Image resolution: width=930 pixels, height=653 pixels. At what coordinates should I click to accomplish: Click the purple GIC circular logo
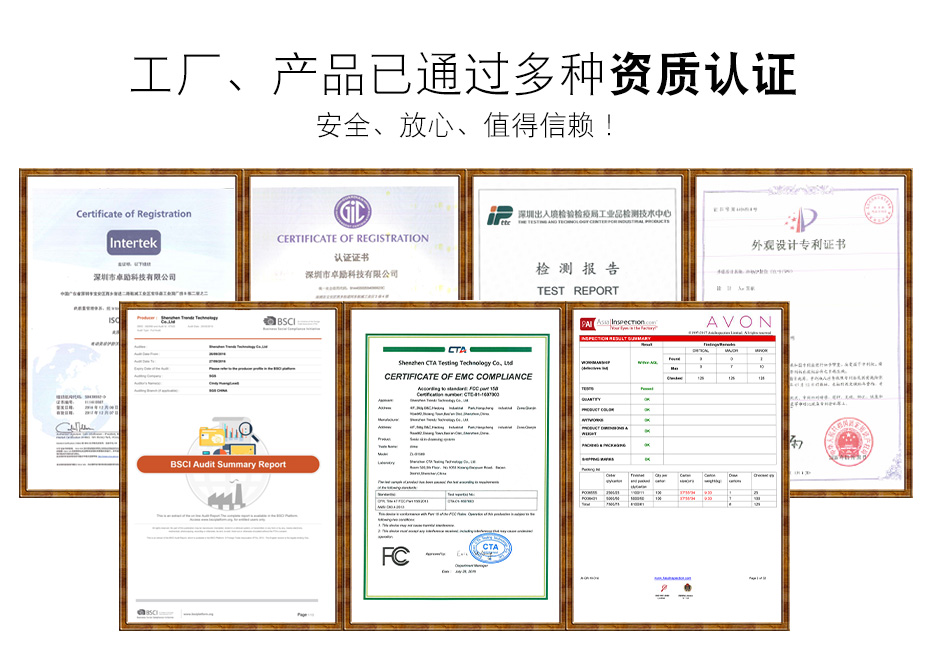pos(352,212)
